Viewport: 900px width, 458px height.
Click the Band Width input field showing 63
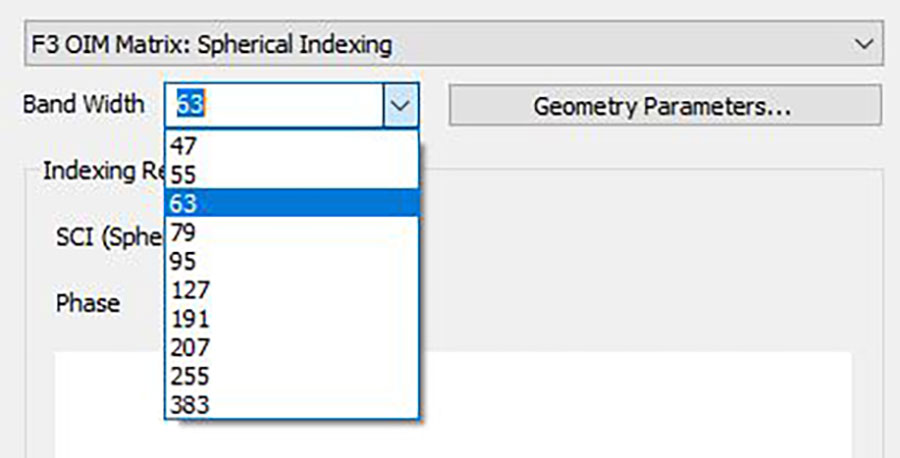tap(274, 105)
